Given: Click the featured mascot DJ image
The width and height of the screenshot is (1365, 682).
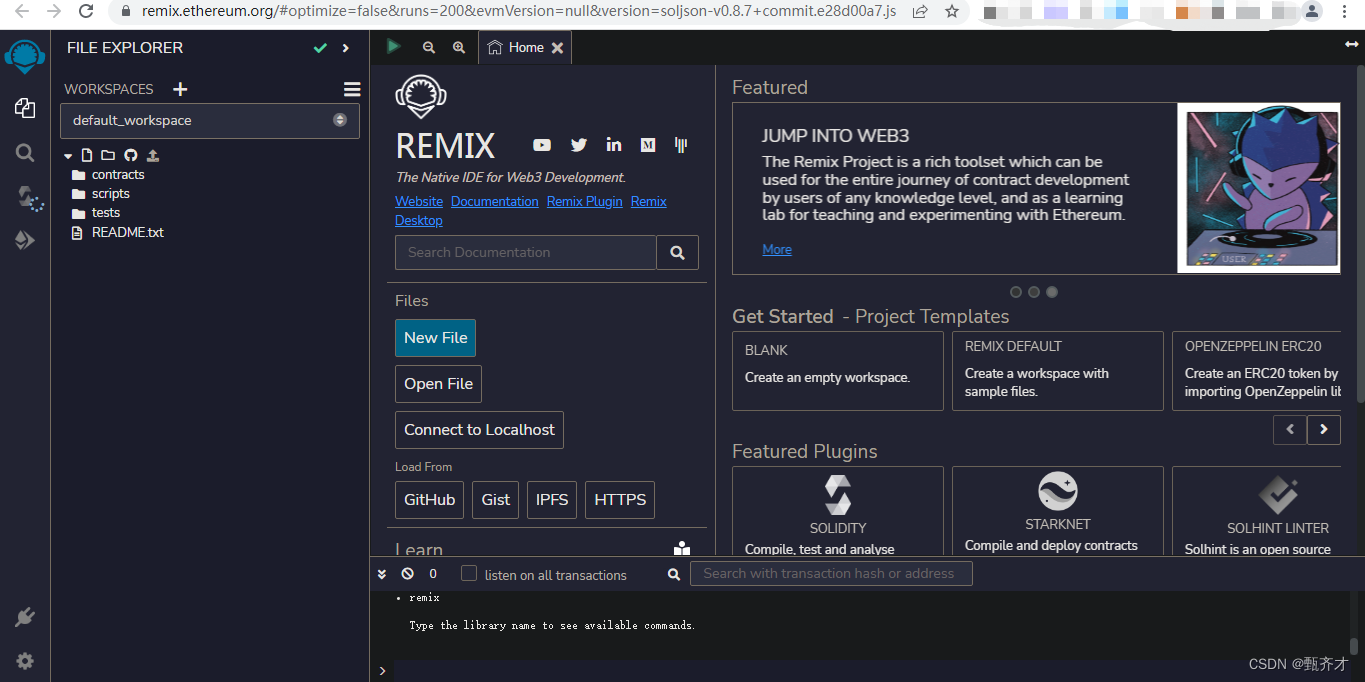Looking at the screenshot, I should tap(1259, 188).
